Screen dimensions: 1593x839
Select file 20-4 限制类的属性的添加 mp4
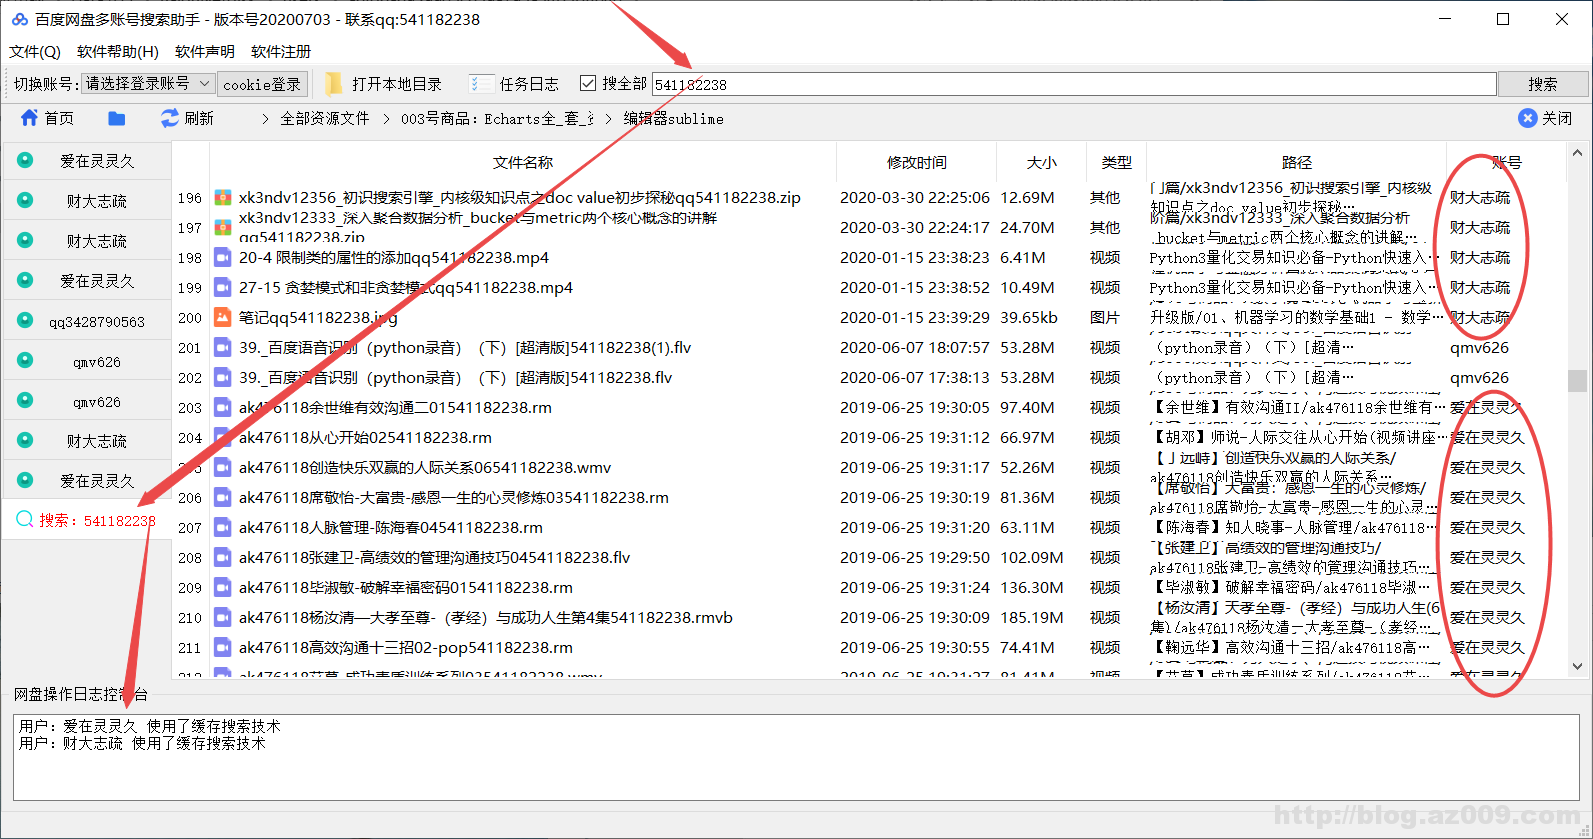394,258
